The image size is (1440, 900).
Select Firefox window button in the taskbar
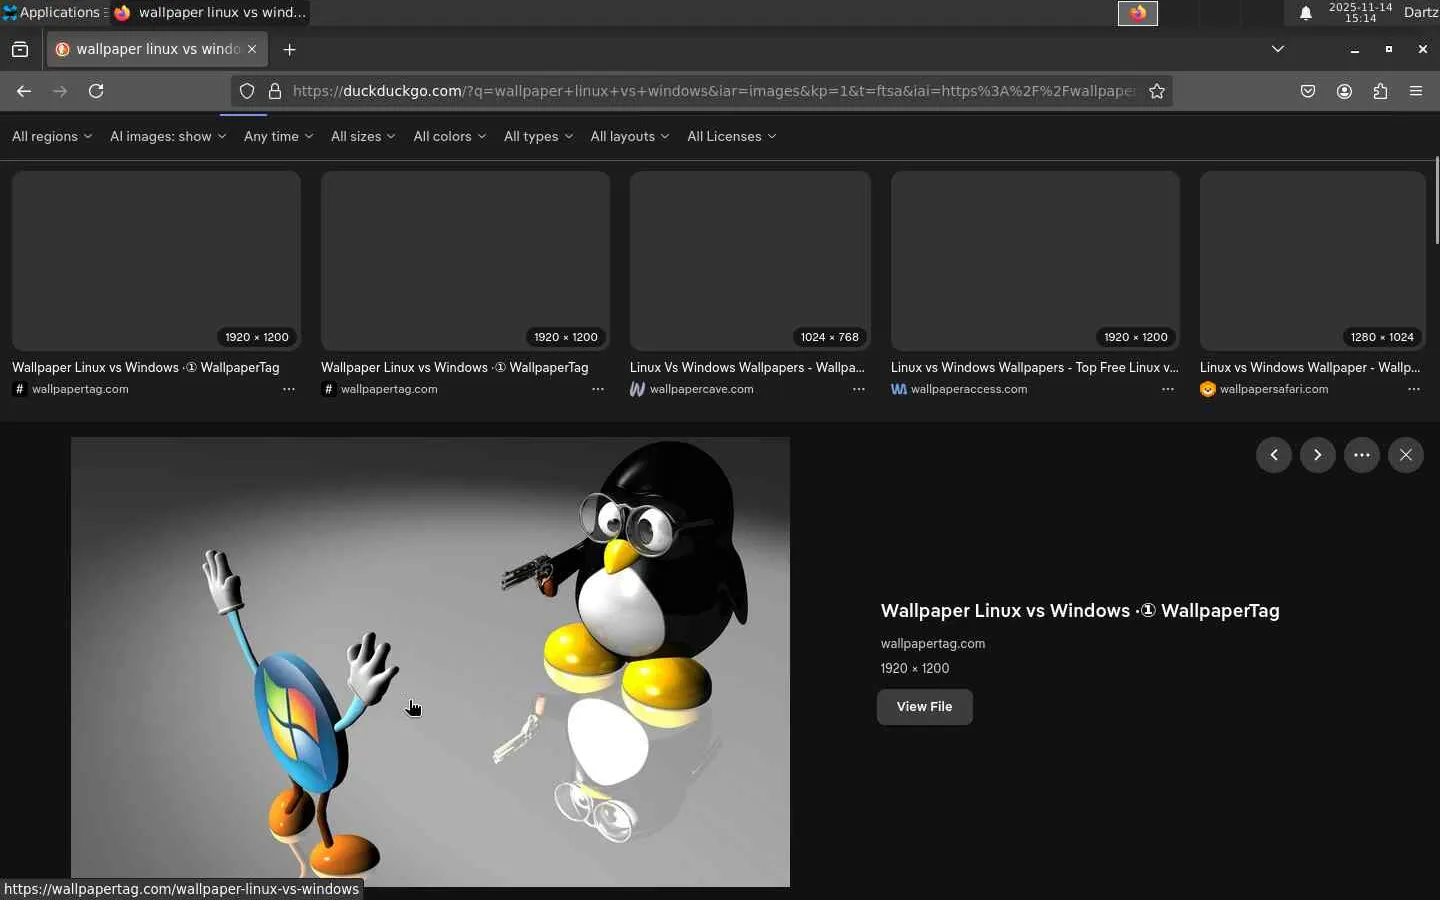[209, 12]
